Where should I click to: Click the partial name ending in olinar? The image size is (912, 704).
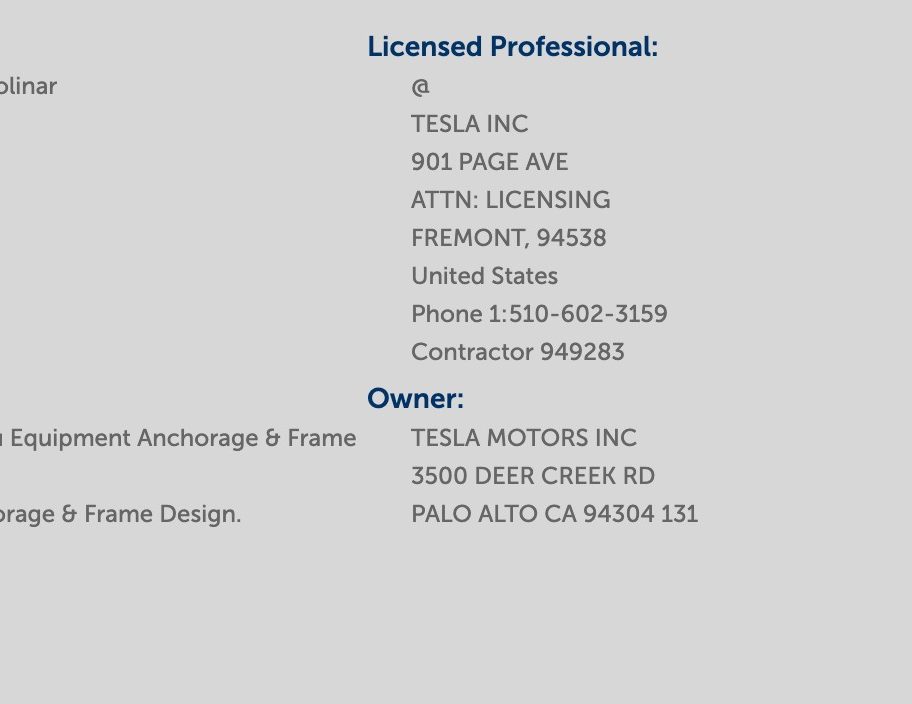pos(28,86)
